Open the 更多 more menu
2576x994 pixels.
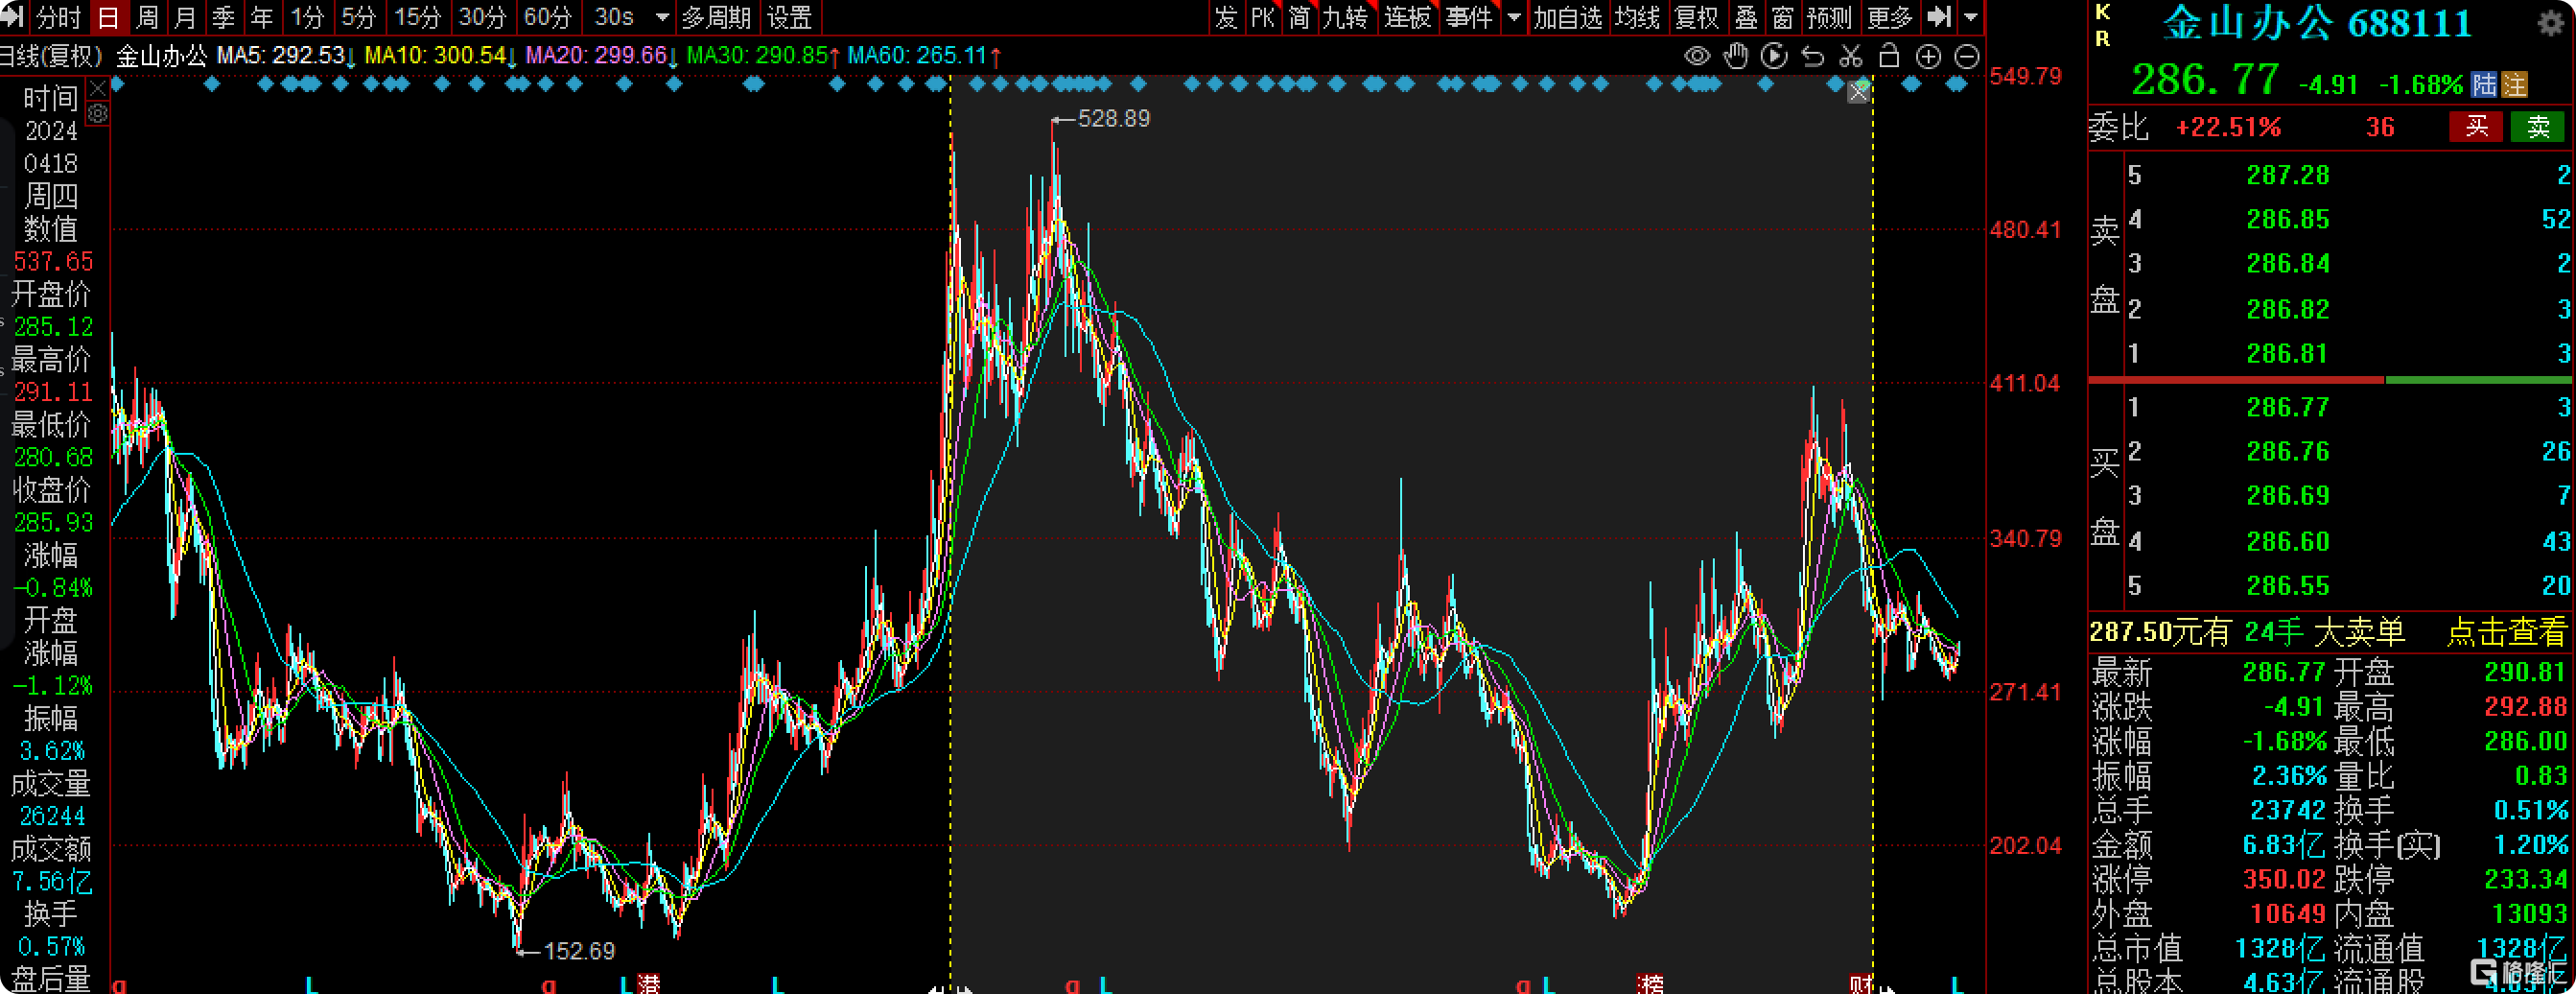click(x=1889, y=17)
